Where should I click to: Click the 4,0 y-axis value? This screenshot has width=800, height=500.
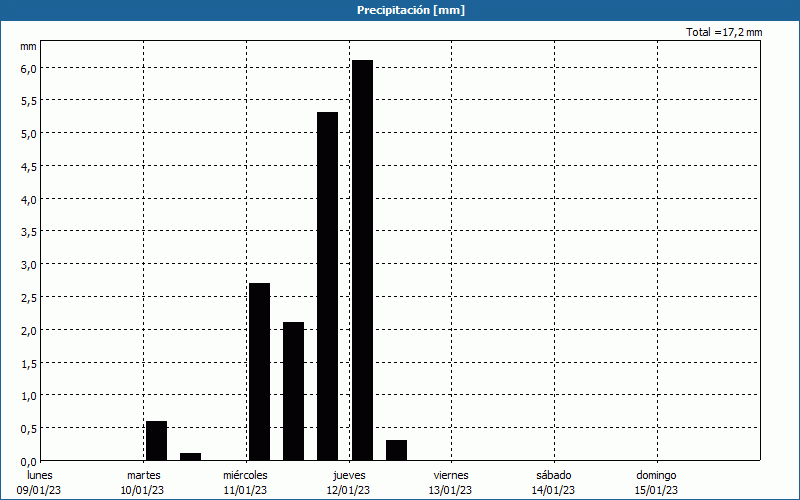(x=29, y=200)
